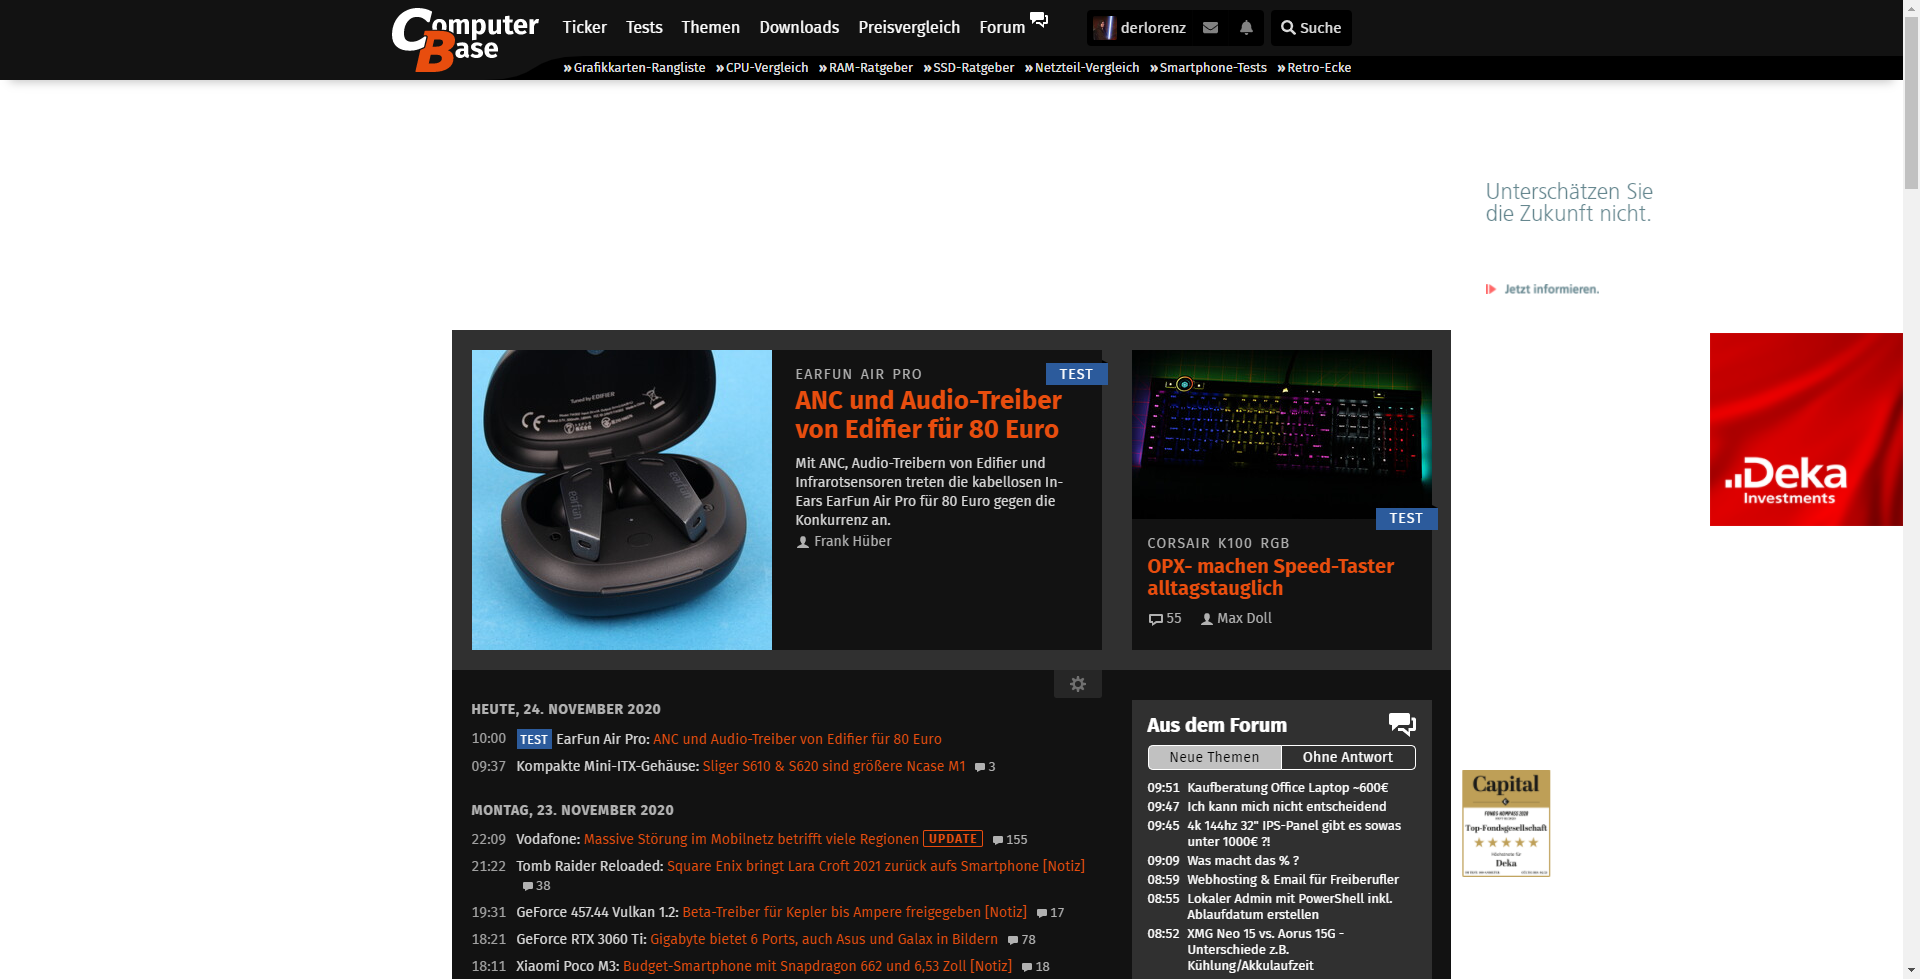Switch to Ohne Antwort tab
The width and height of the screenshot is (1920, 979).
pyautogui.click(x=1347, y=758)
